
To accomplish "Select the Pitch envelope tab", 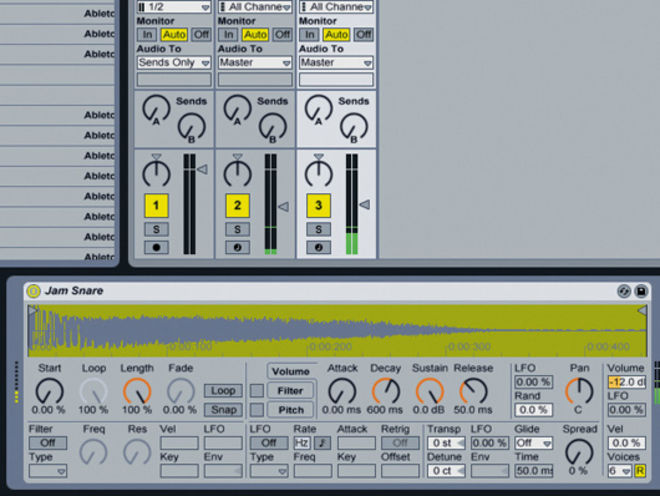I will (x=290, y=410).
